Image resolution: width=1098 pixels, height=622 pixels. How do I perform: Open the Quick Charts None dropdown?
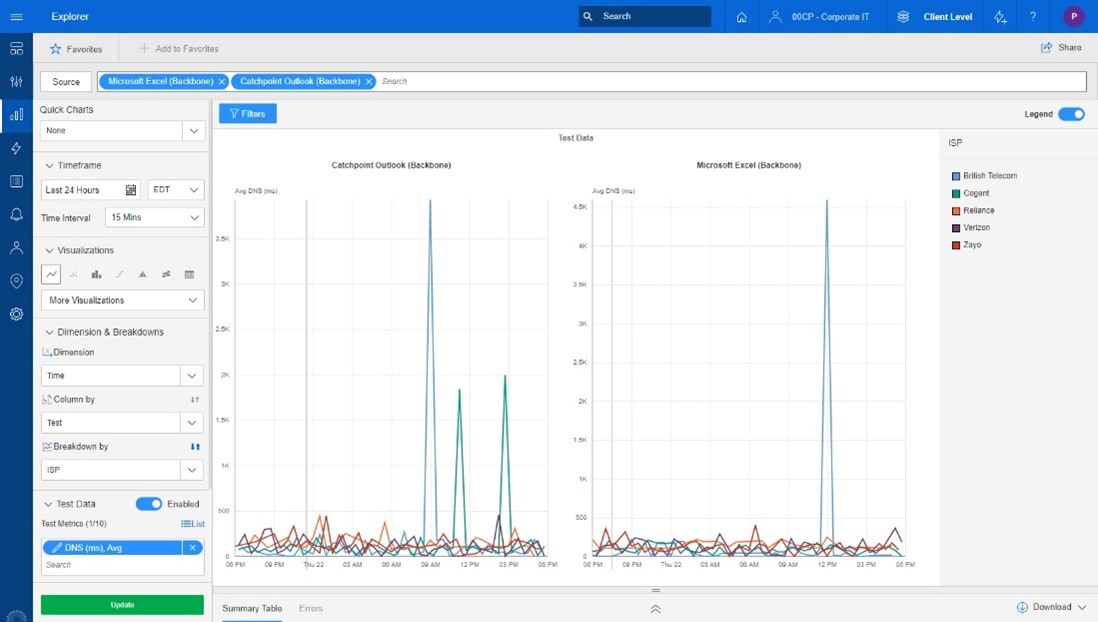[x=122, y=130]
